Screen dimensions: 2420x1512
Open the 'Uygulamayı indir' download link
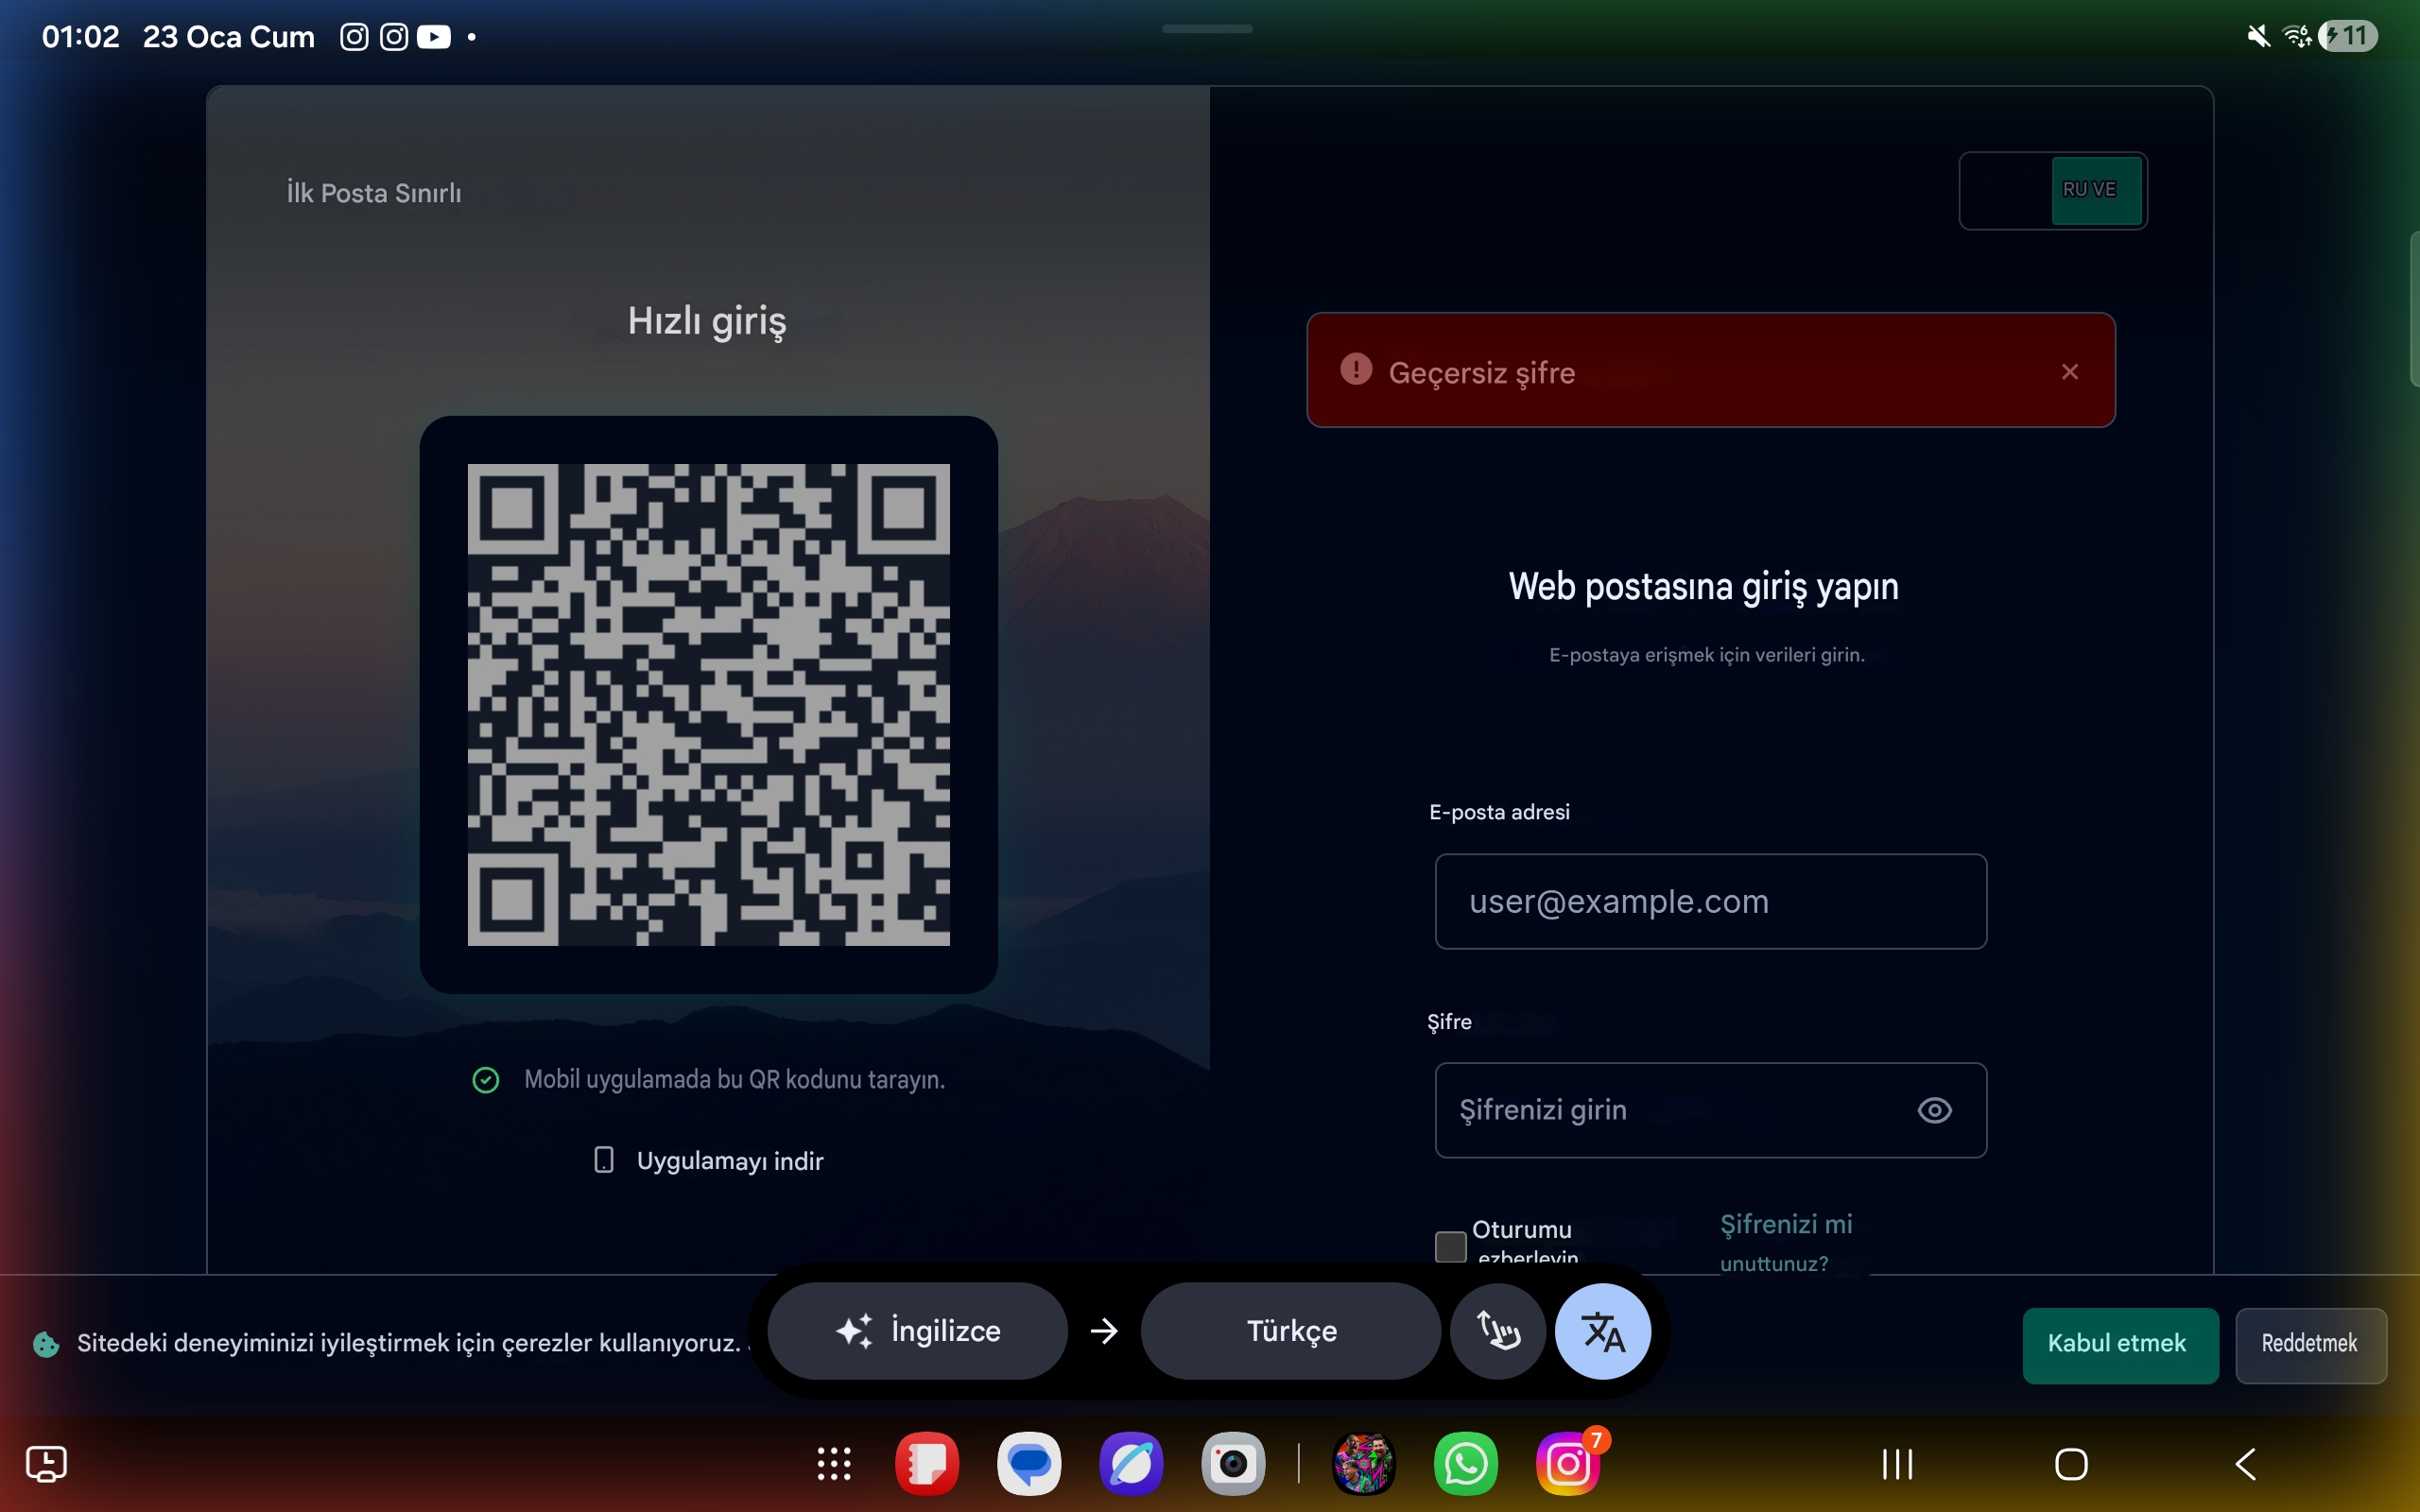(x=730, y=1161)
